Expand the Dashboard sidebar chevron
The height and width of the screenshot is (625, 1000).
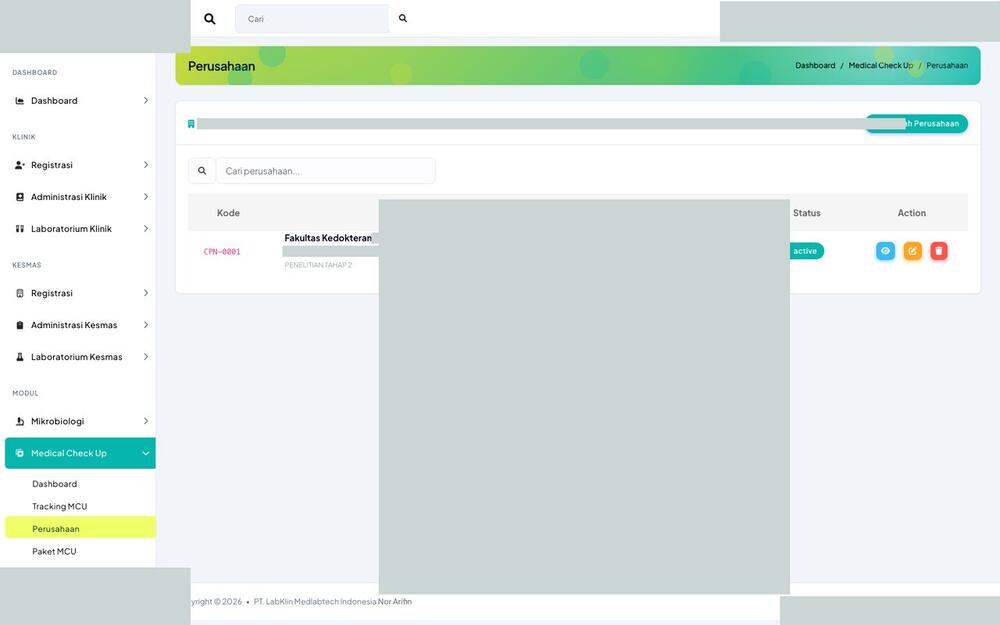click(145, 101)
